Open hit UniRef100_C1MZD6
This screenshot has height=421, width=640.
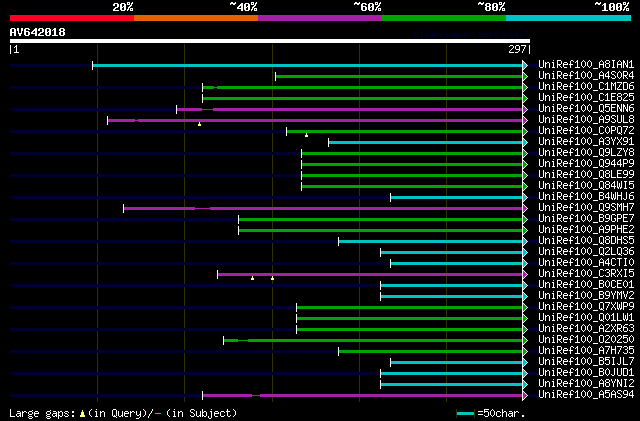click(x=586, y=87)
